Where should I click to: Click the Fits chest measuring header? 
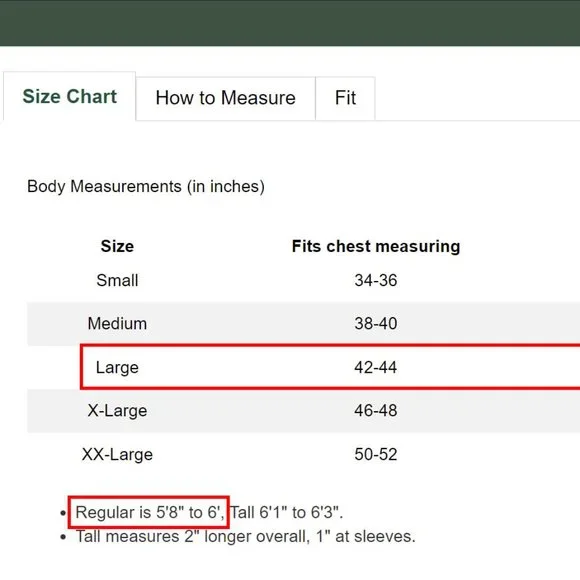coord(376,247)
